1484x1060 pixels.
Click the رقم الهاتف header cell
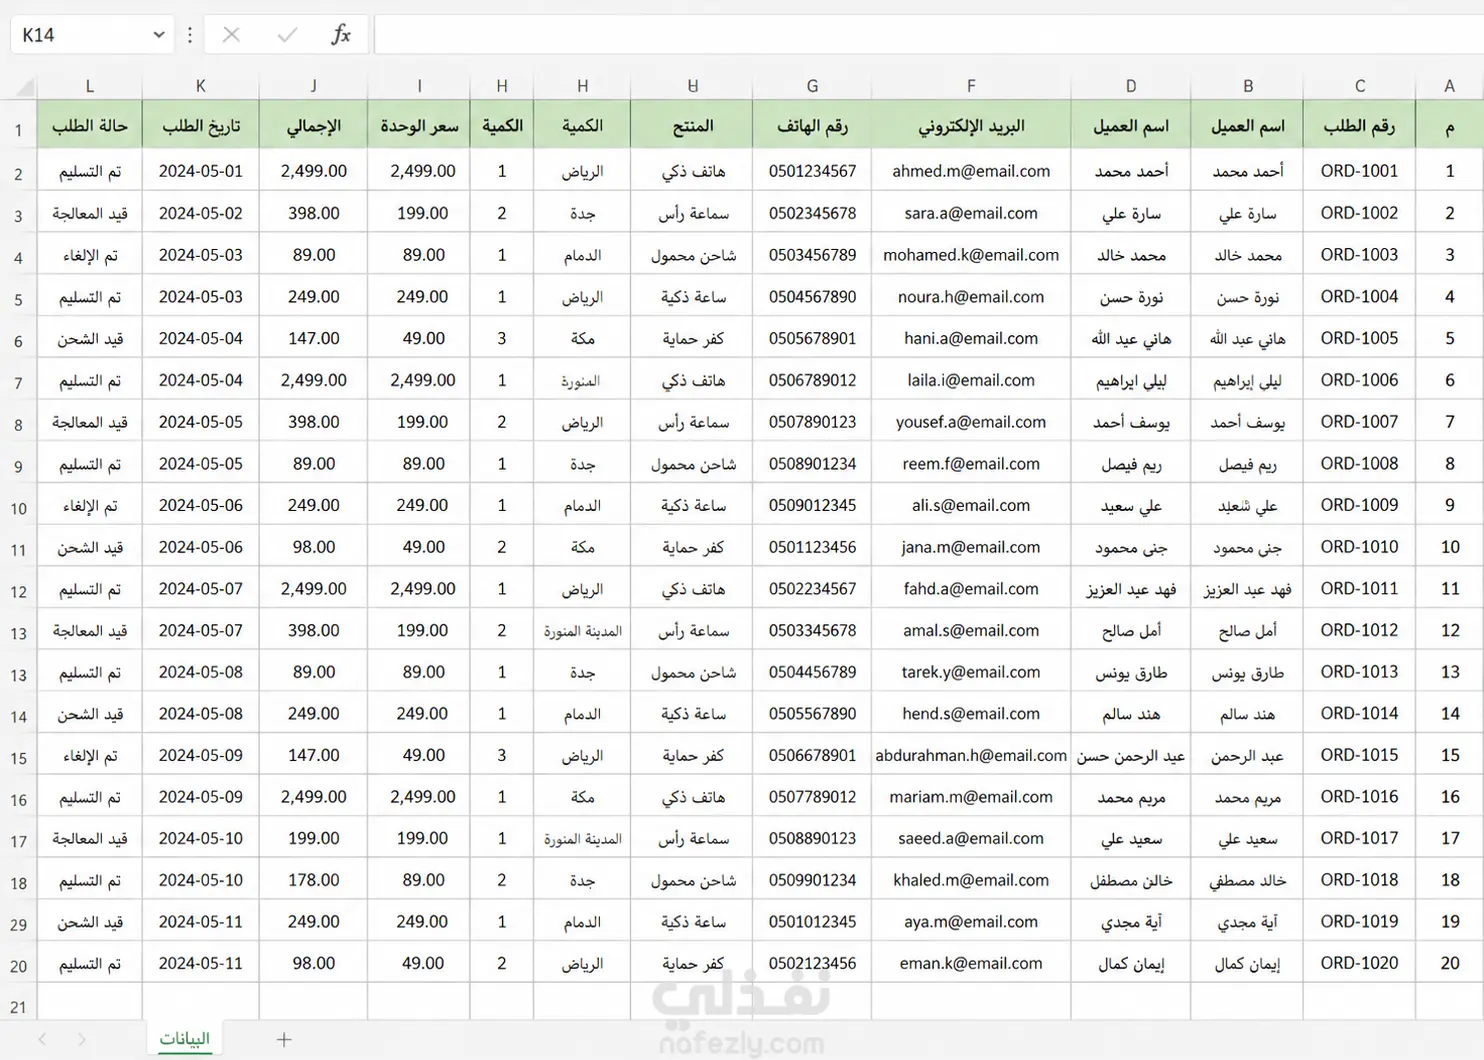[812, 126]
